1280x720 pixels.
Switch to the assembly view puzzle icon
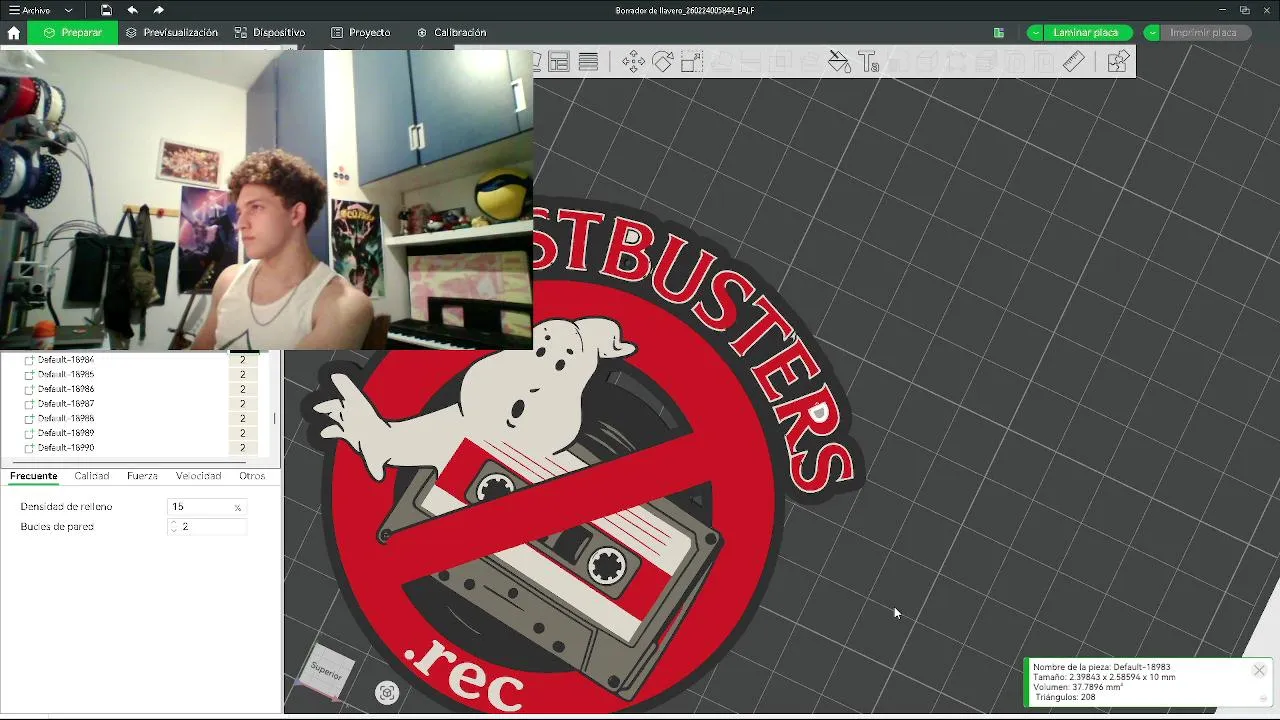point(1118,62)
